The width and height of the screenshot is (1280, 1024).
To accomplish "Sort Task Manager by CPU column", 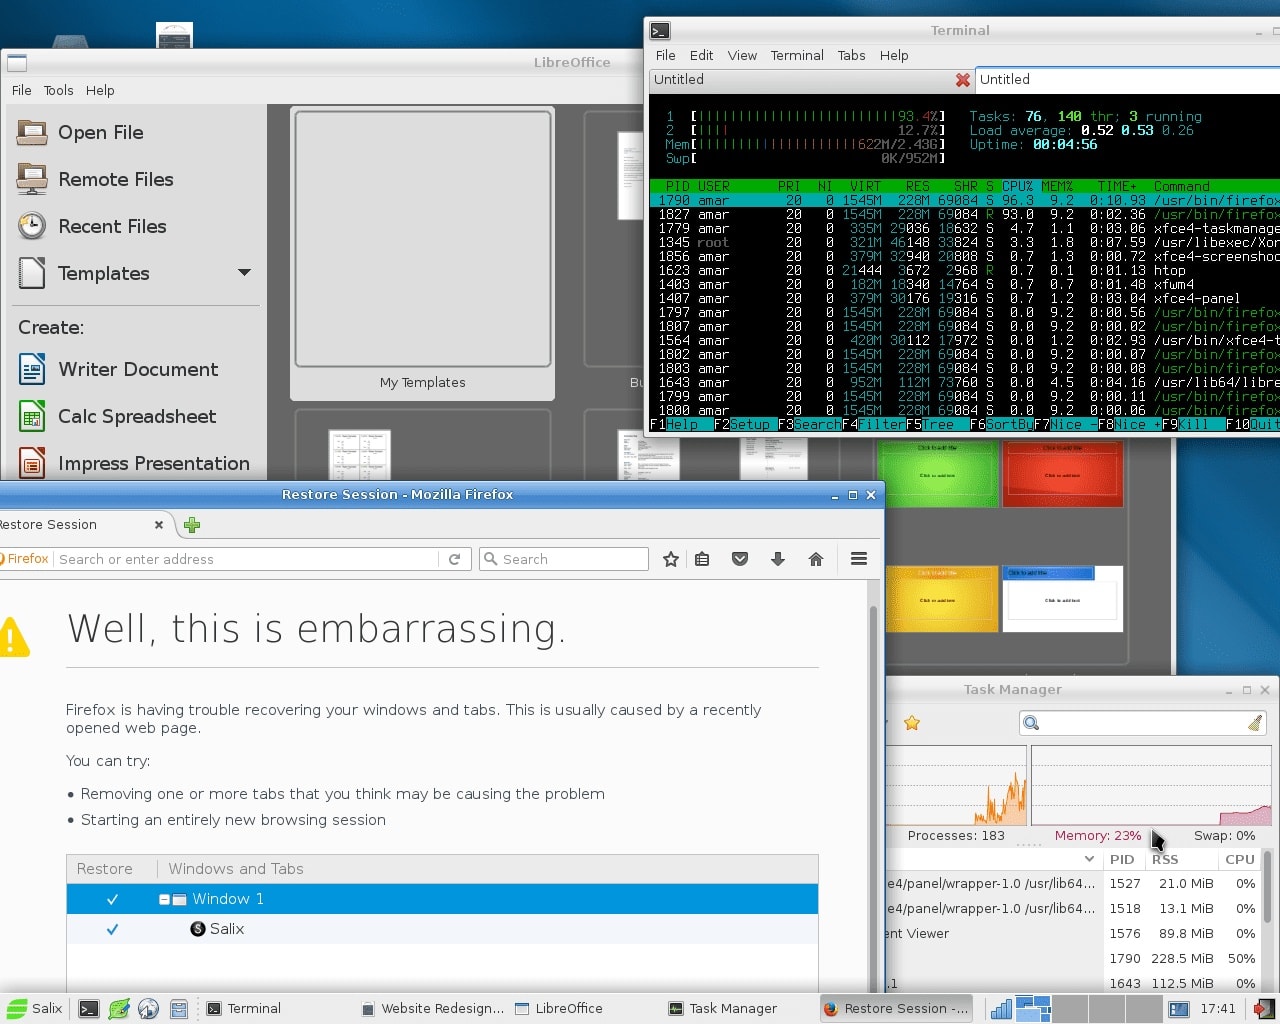I will 1240,859.
